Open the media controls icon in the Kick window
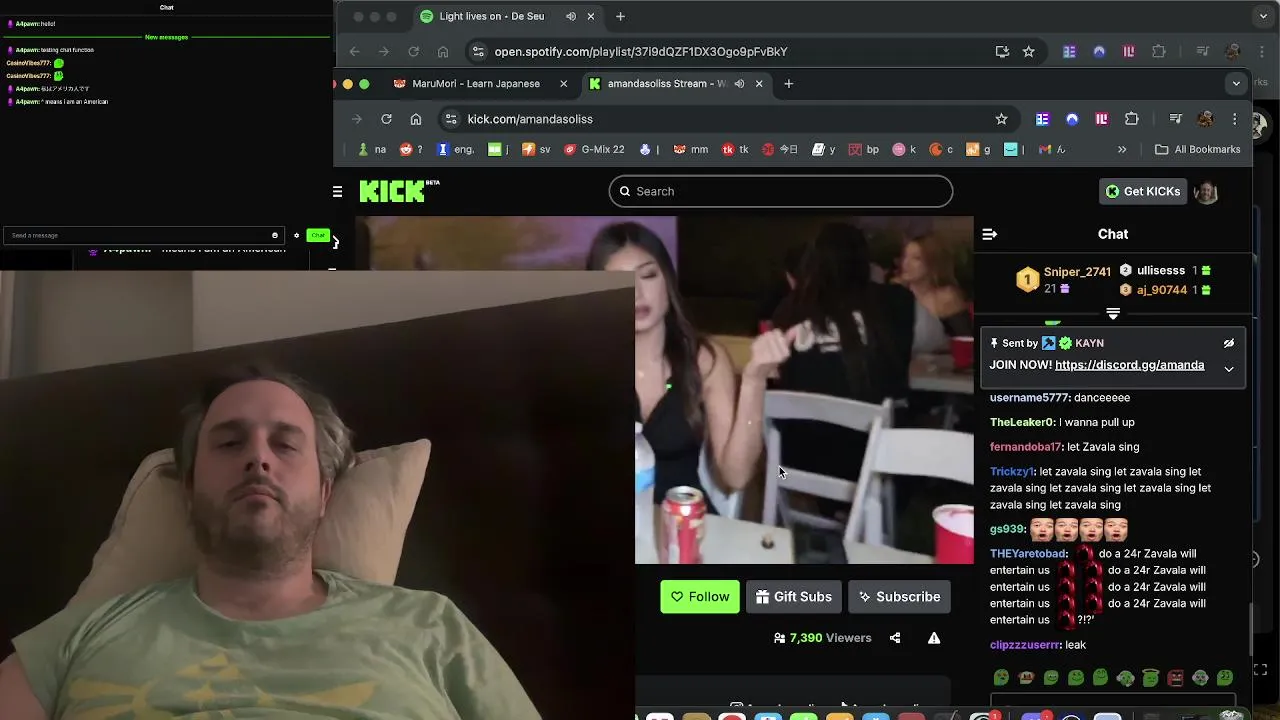This screenshot has height=720, width=1280. [x=1176, y=119]
